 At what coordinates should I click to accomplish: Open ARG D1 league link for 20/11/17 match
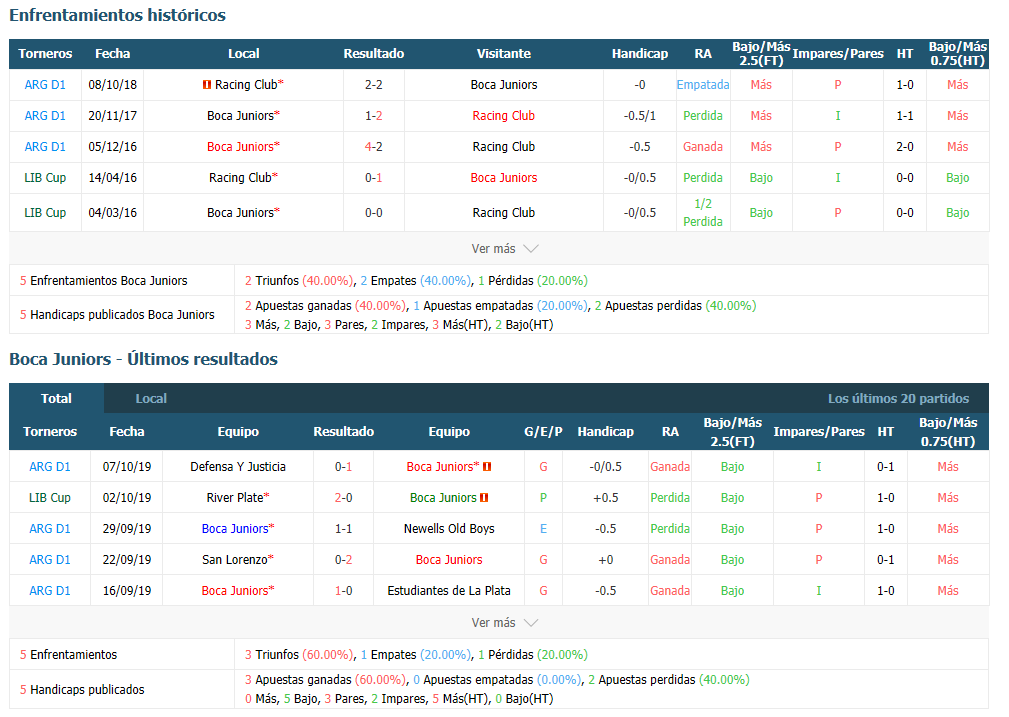pos(45,116)
